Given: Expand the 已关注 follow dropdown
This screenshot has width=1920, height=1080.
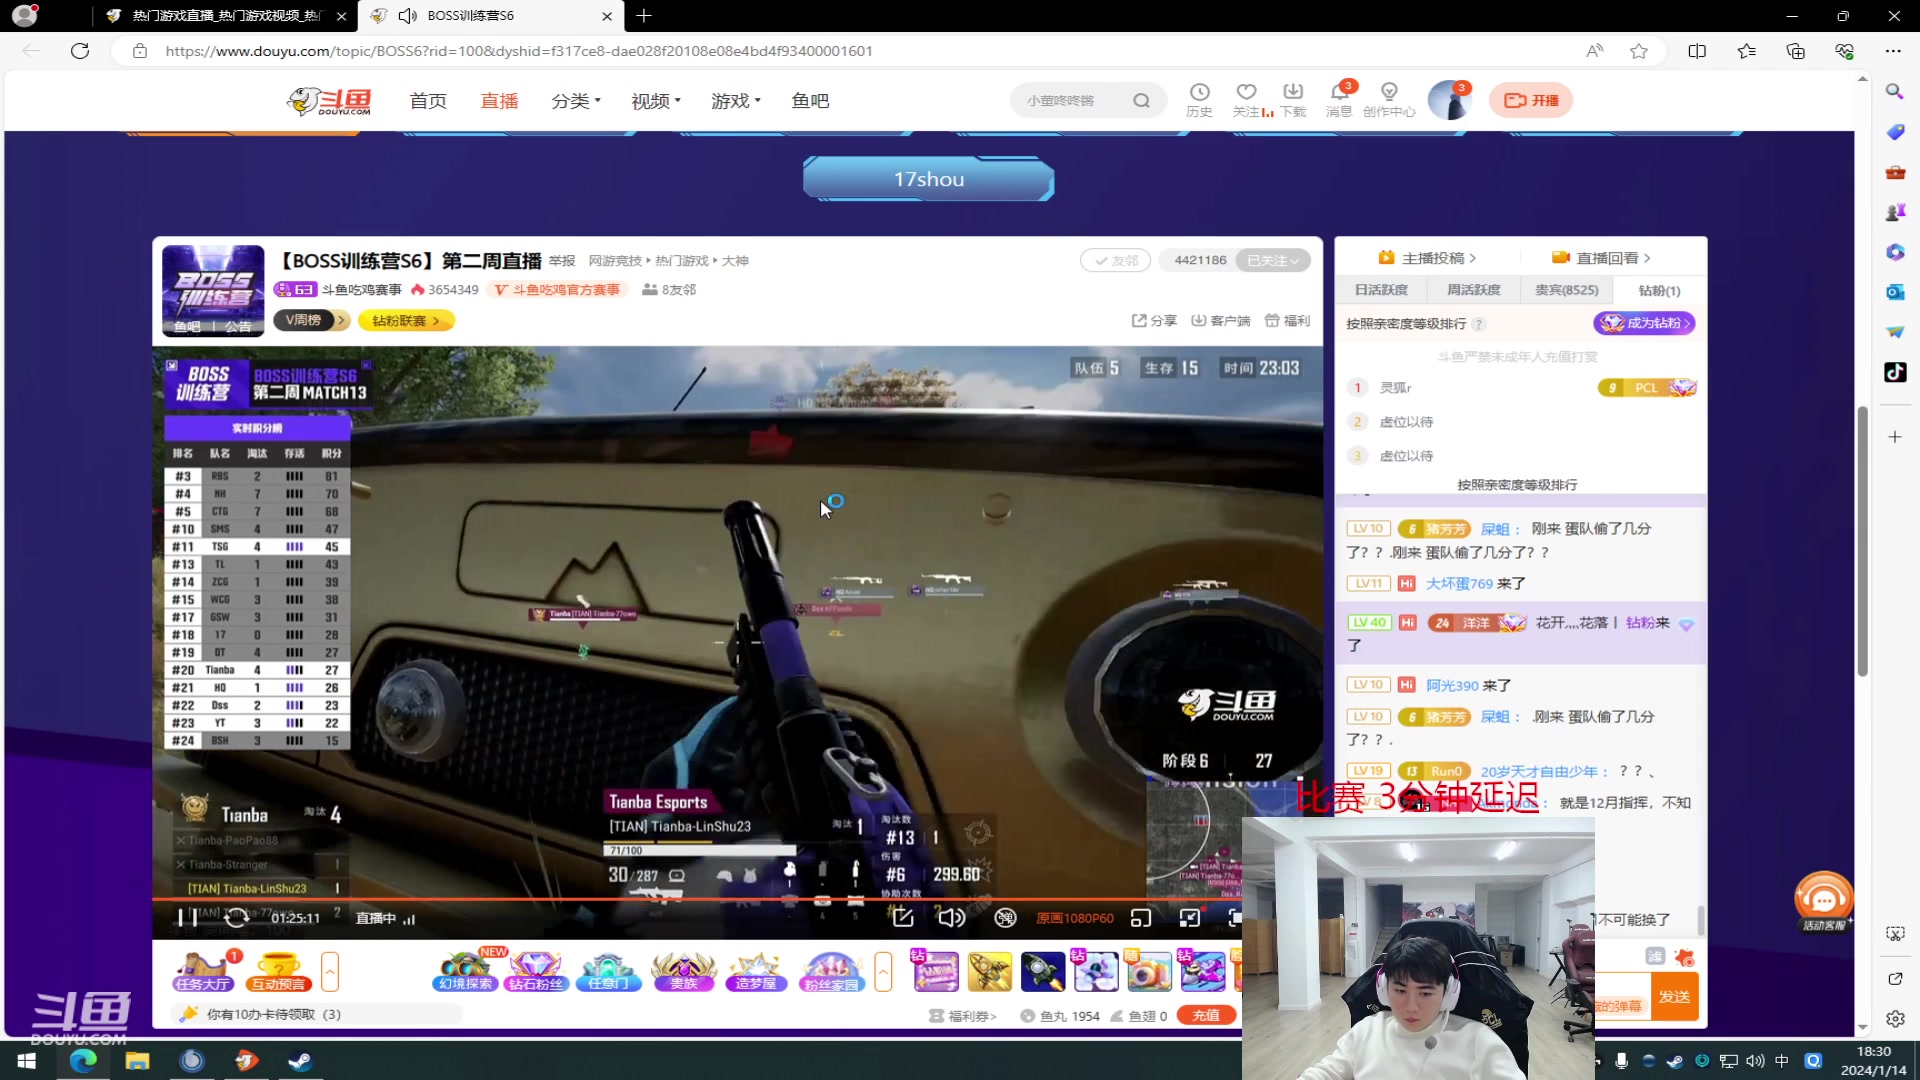Looking at the screenshot, I should point(1273,260).
